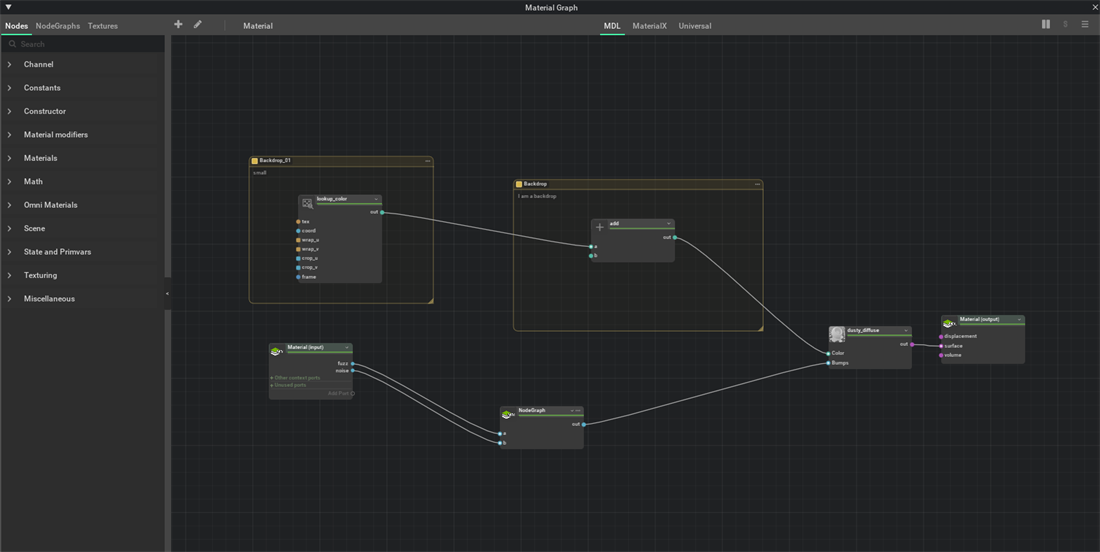Click the coord port on lookup_color
1100x552 pixels.
298,231
